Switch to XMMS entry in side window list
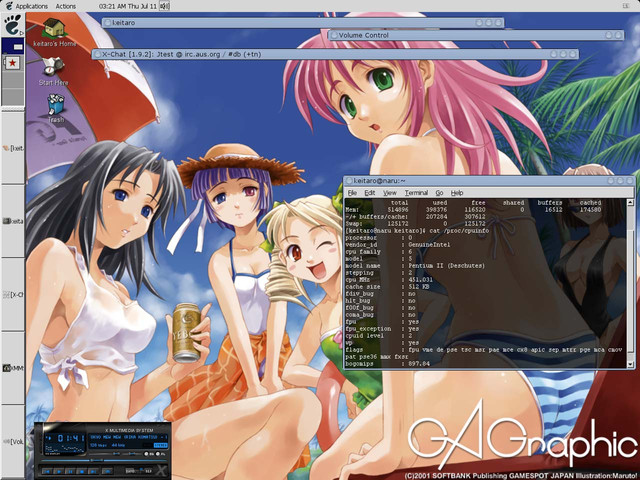 pos(13,368)
